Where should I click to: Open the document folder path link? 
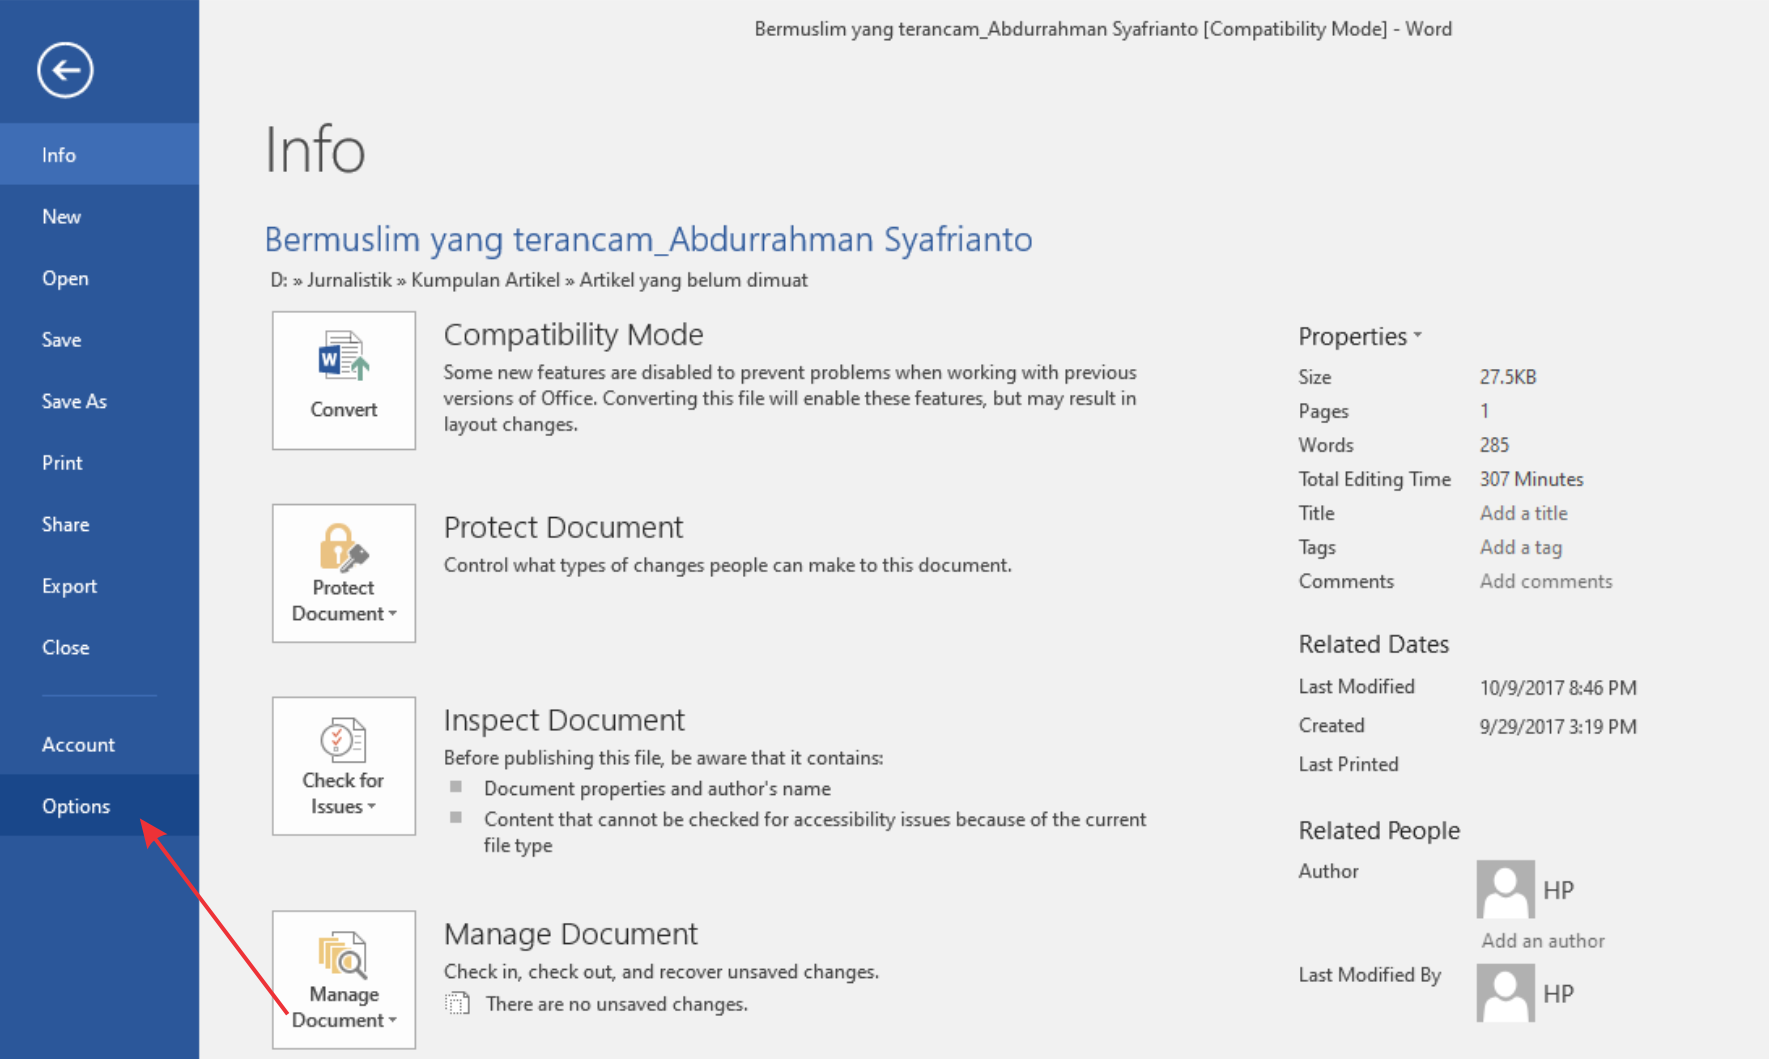[539, 280]
